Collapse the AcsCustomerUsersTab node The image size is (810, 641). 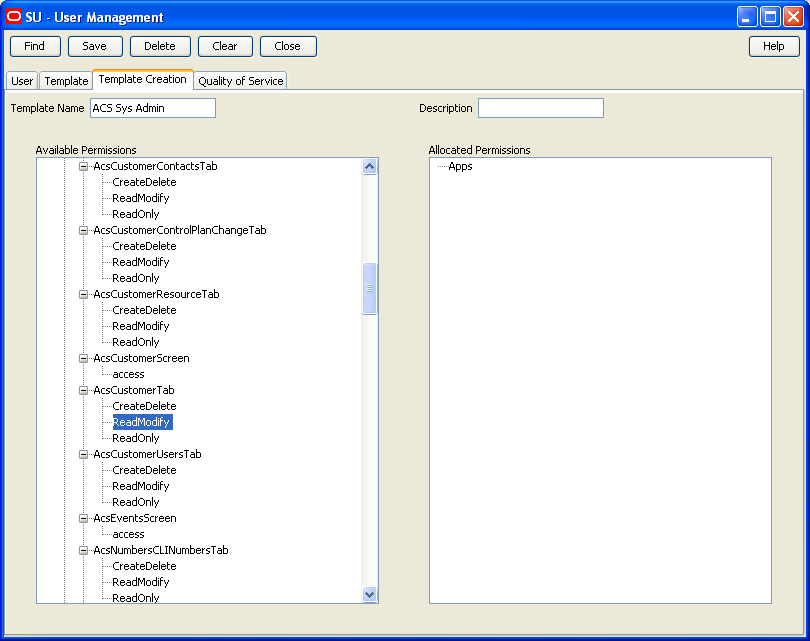82,454
